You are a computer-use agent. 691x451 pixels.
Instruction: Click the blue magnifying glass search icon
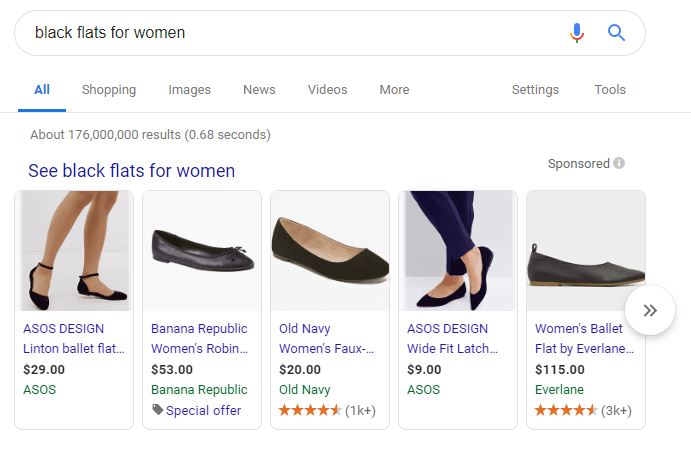click(616, 33)
